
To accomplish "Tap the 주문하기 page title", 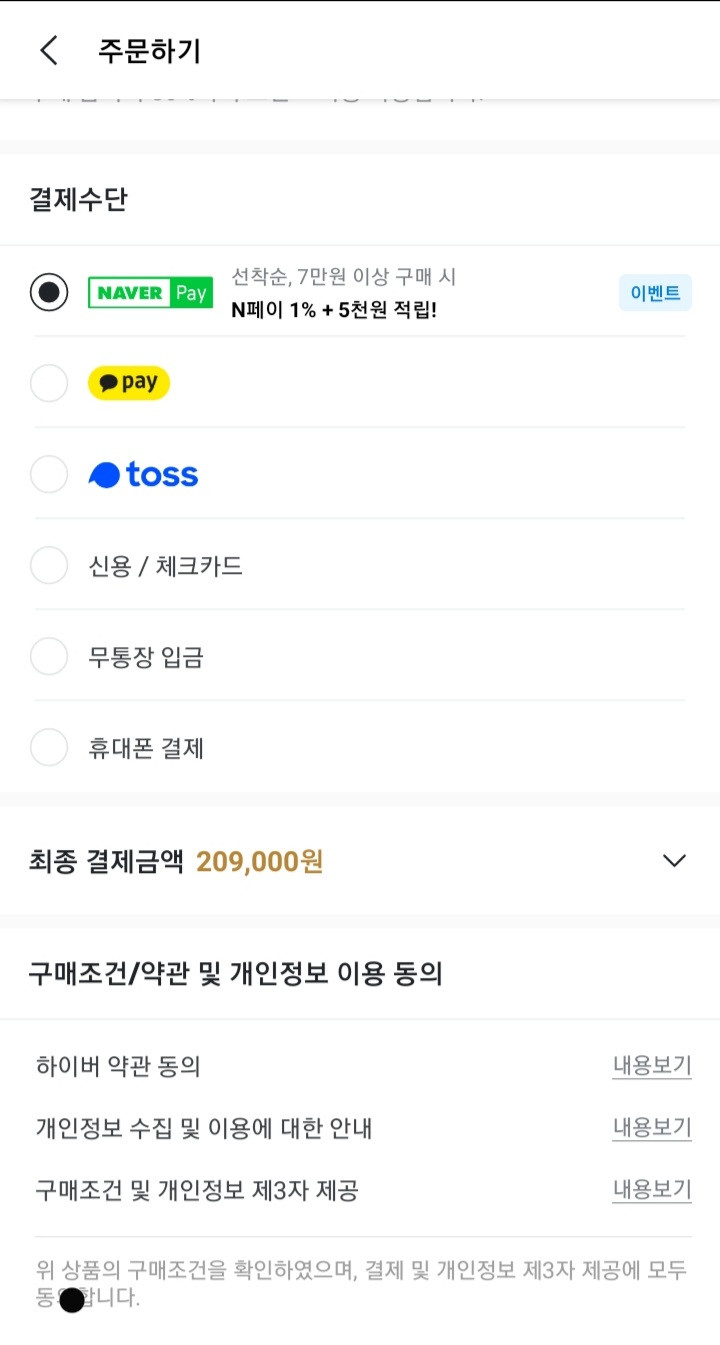I will (x=149, y=51).
